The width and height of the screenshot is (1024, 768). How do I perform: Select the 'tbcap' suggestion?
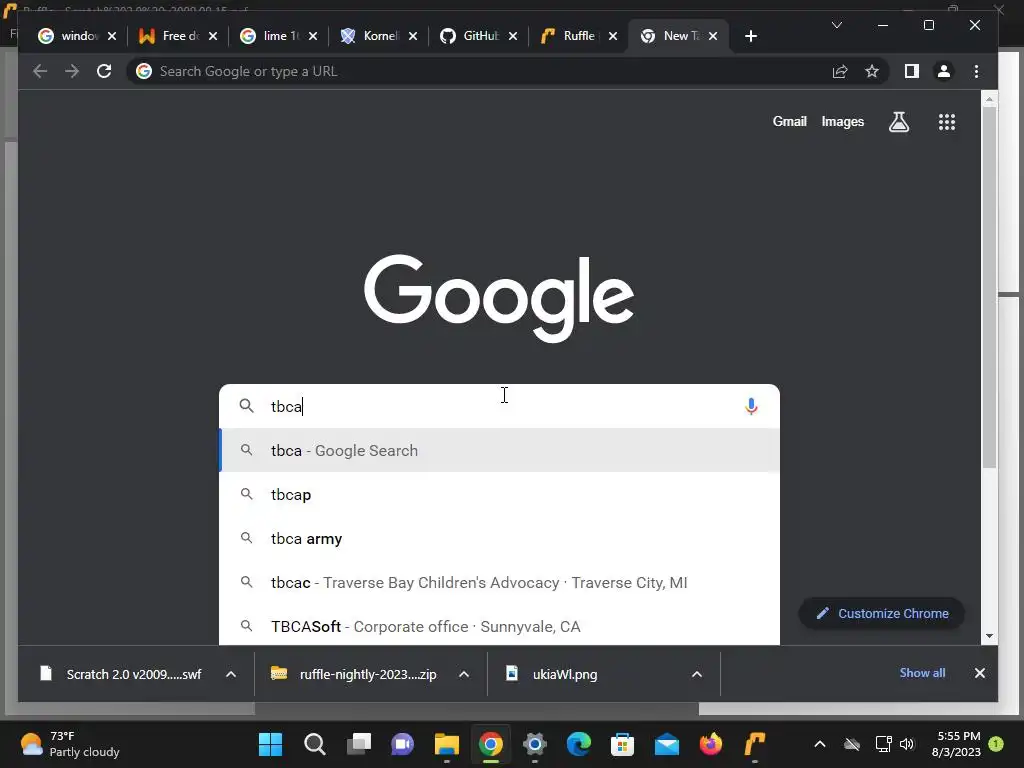(x=500, y=494)
